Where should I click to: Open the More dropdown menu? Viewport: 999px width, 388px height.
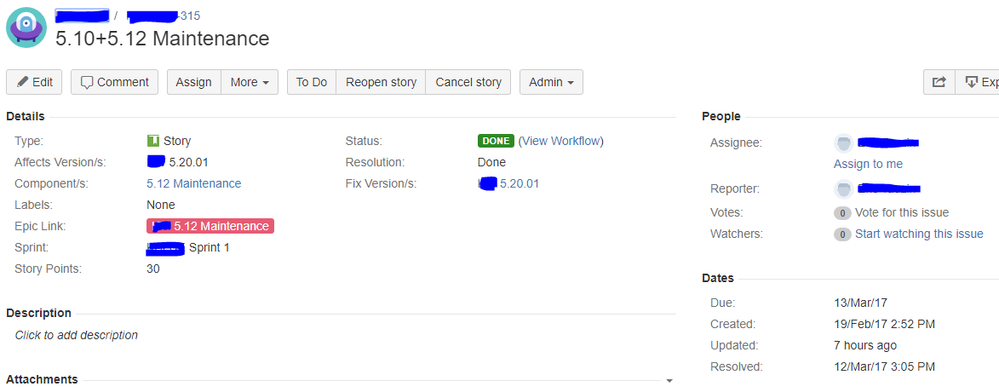click(x=250, y=82)
